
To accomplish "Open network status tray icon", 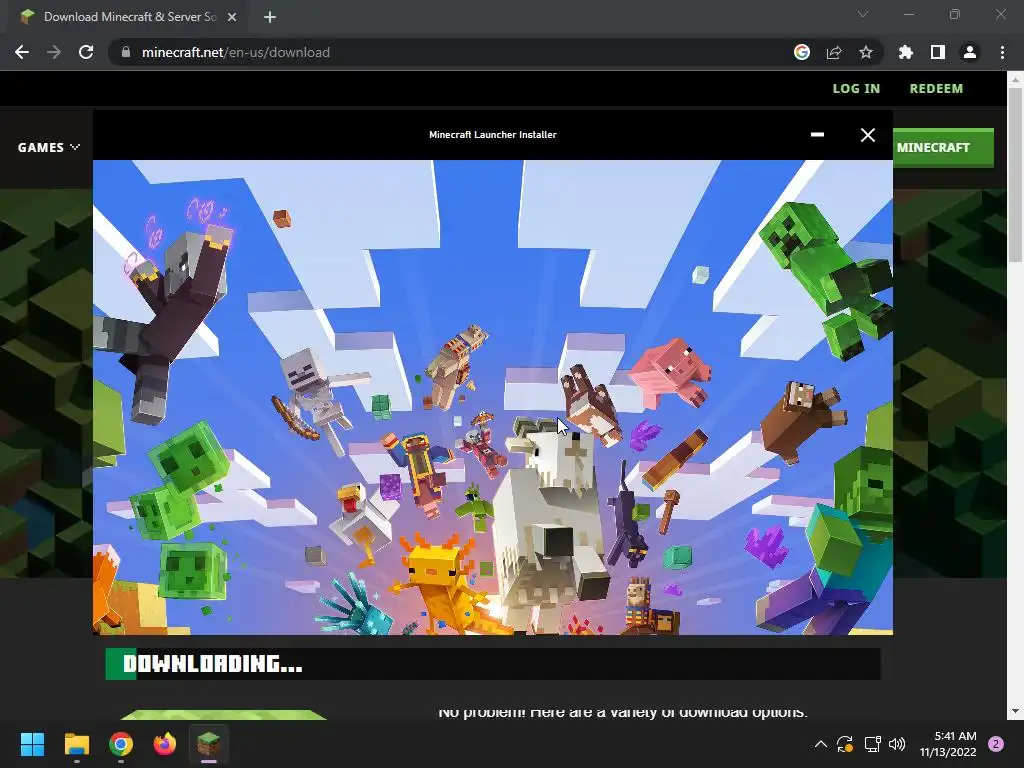I will pos(872,744).
